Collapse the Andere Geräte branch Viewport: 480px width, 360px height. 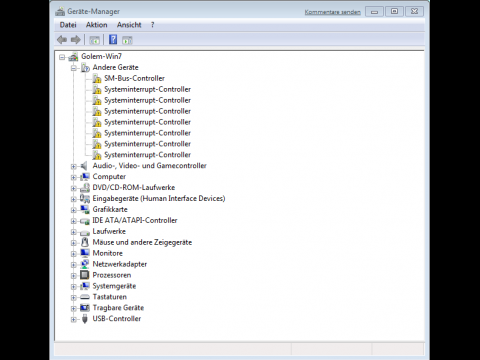[74, 68]
